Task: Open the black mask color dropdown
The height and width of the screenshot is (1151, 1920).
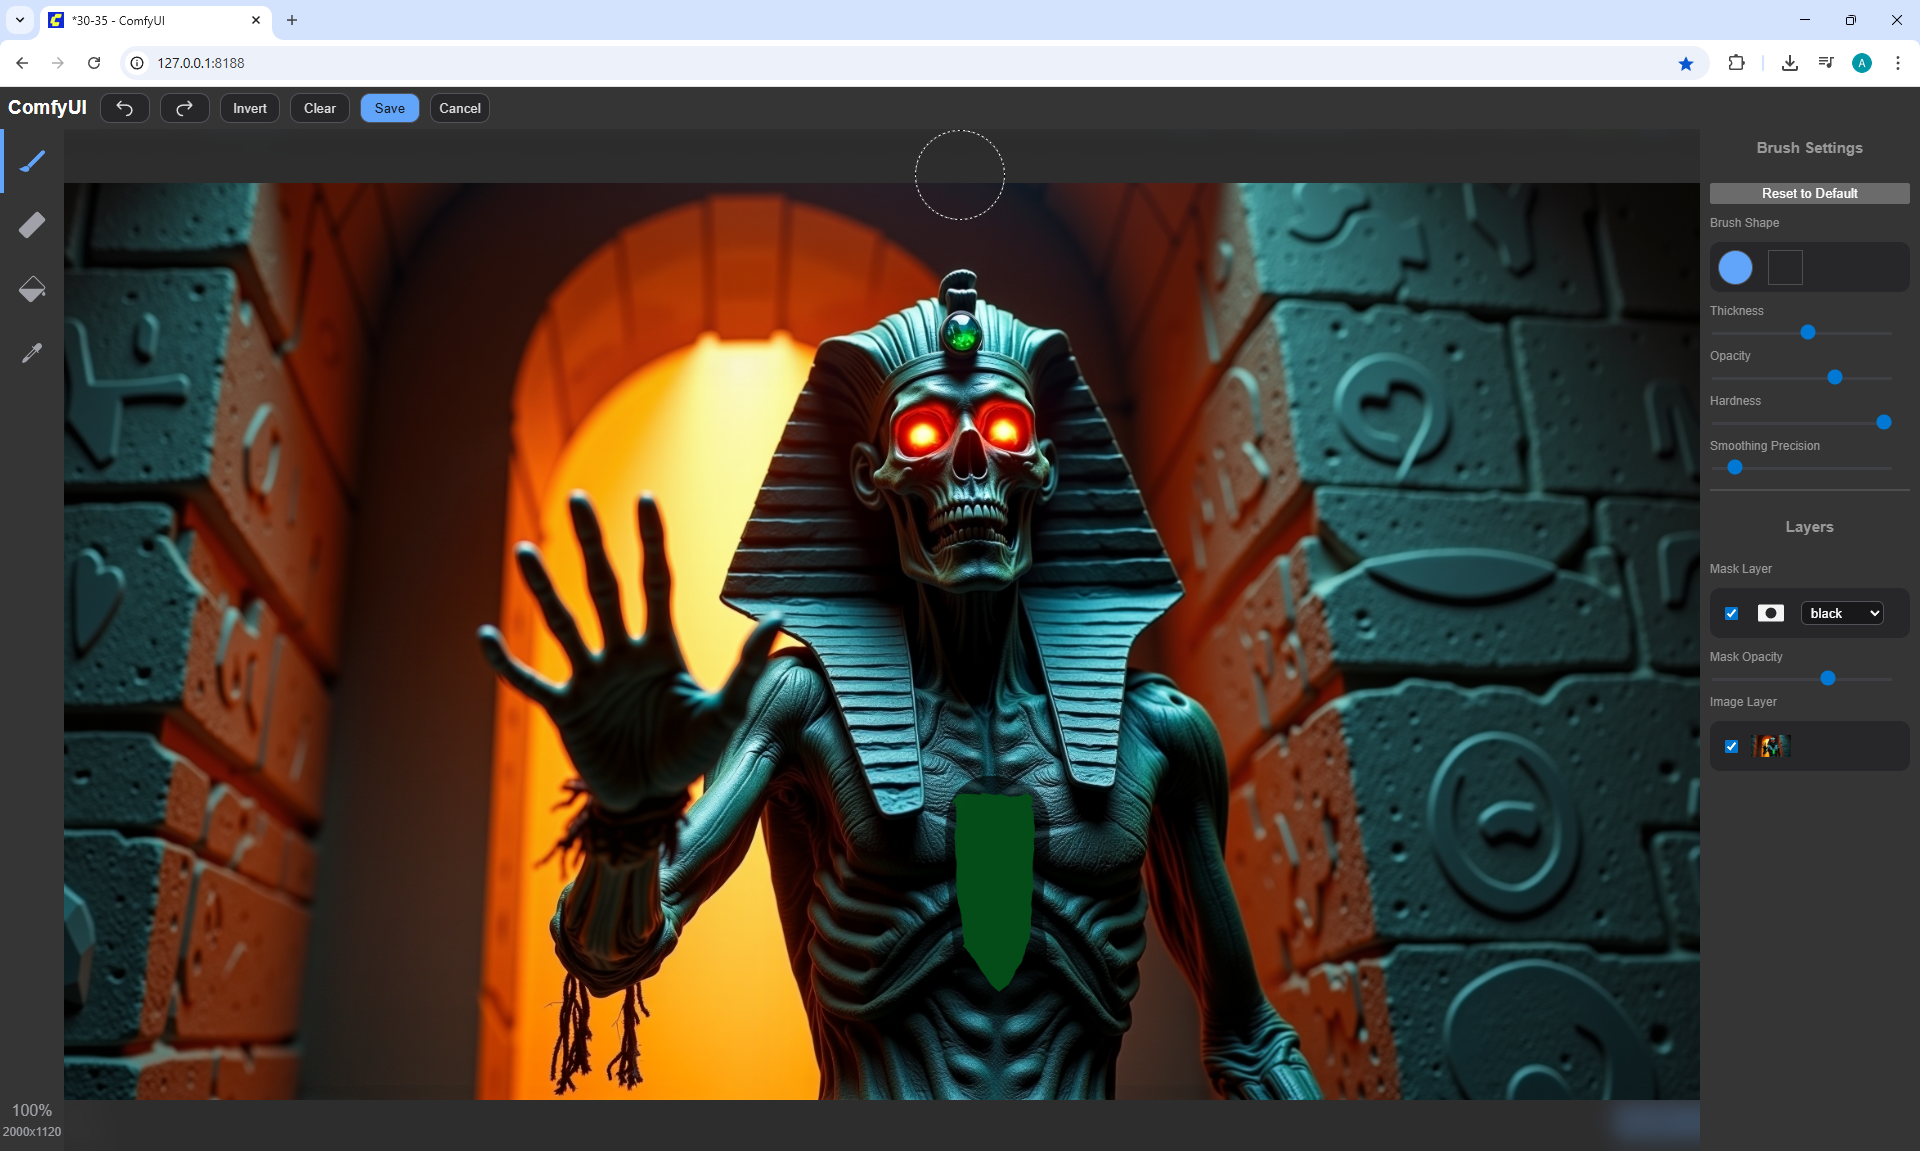Action: click(x=1842, y=613)
